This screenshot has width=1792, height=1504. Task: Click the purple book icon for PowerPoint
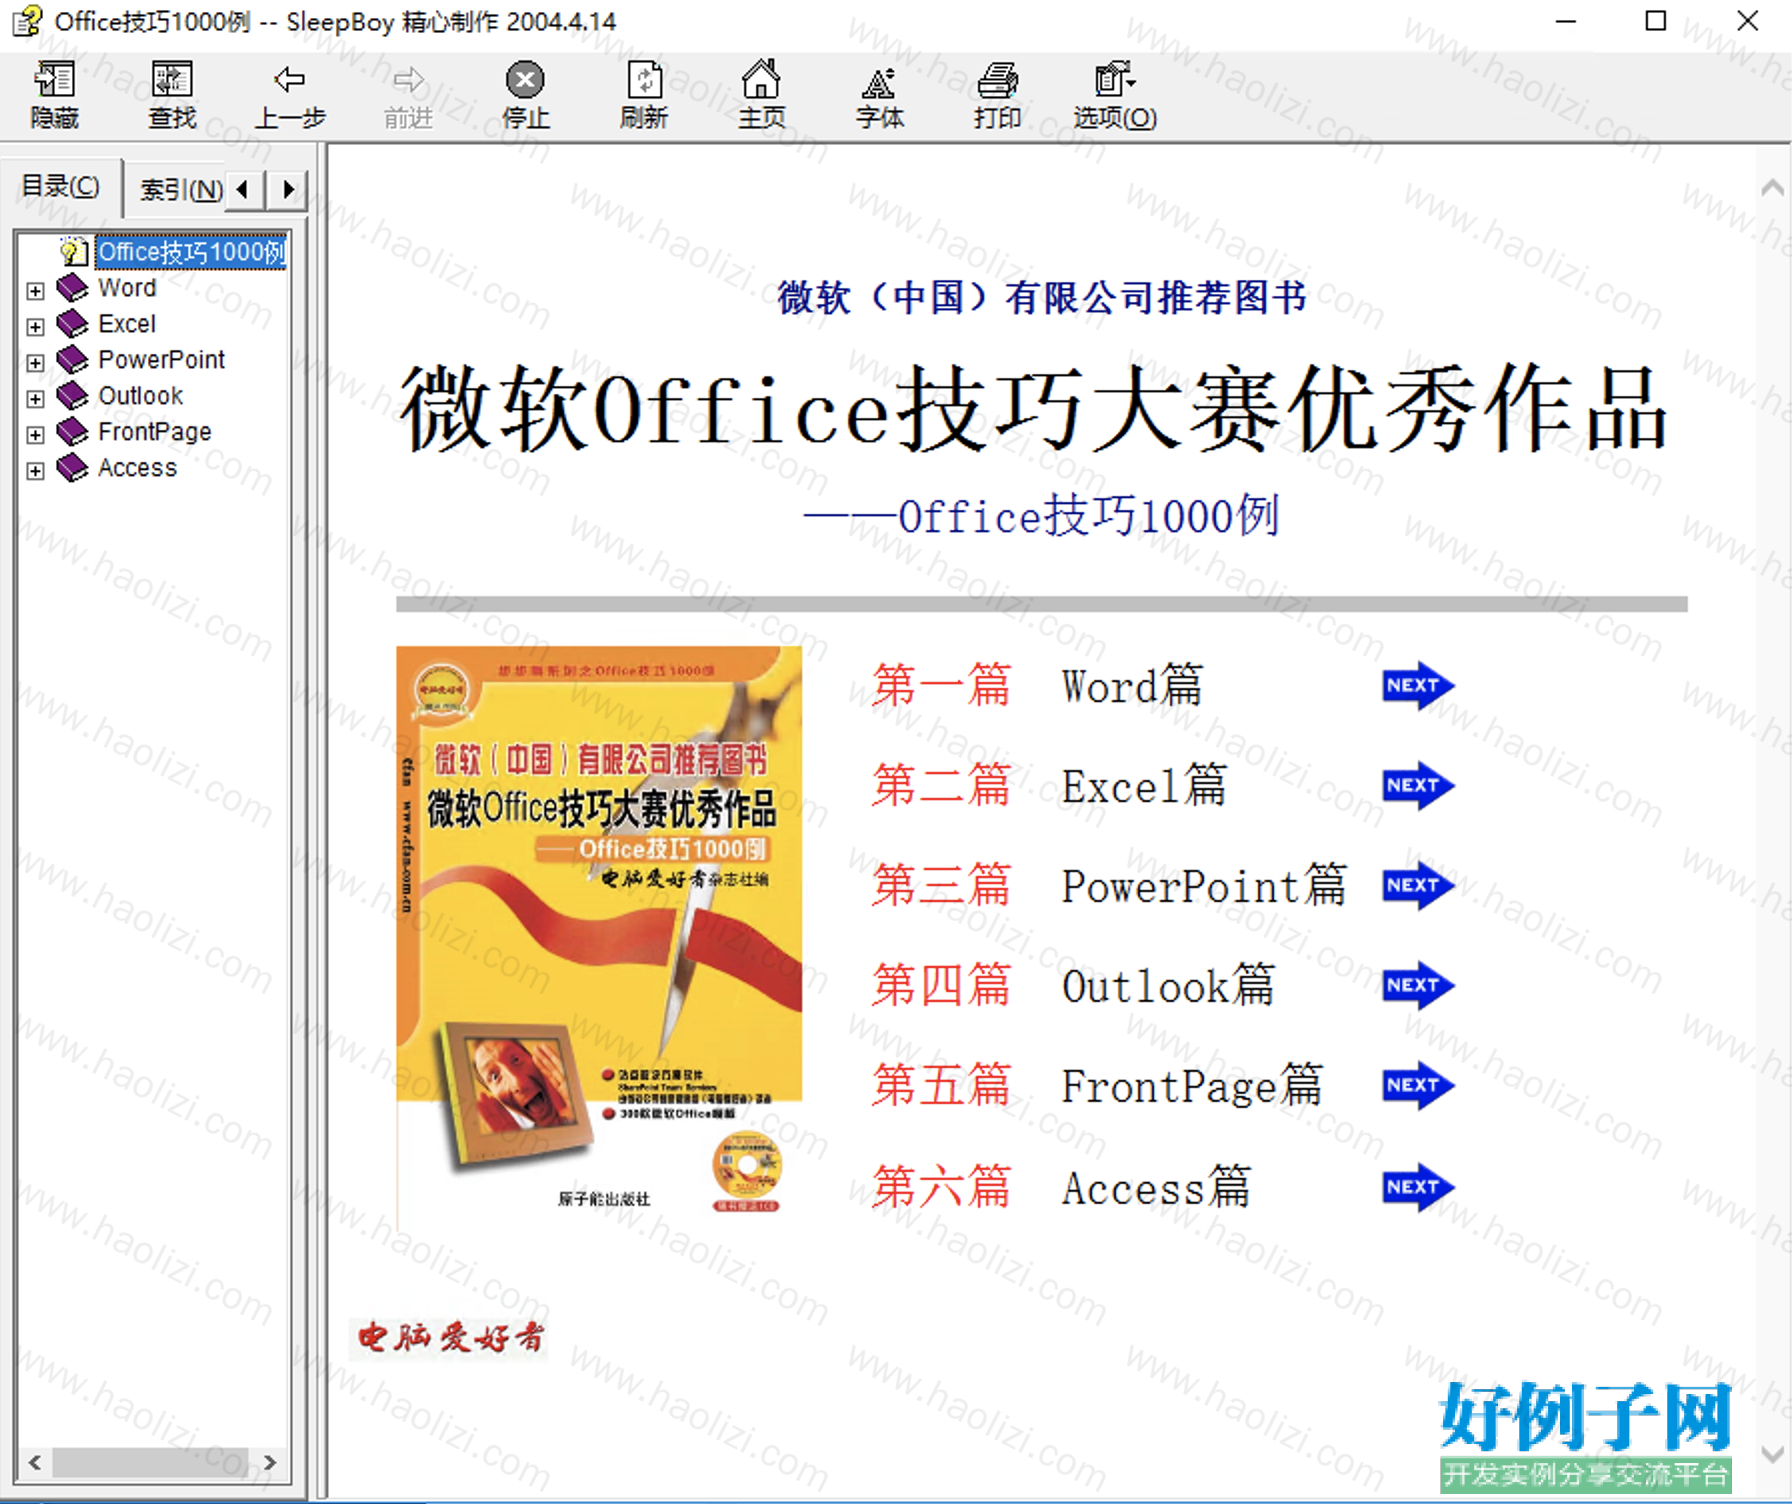pyautogui.click(x=72, y=360)
